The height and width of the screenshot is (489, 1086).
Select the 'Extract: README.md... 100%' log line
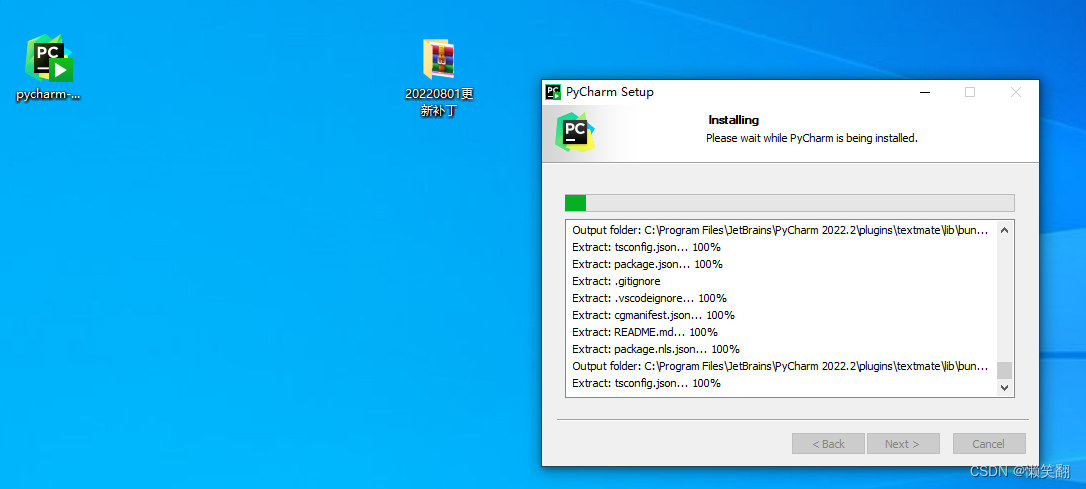coord(645,332)
